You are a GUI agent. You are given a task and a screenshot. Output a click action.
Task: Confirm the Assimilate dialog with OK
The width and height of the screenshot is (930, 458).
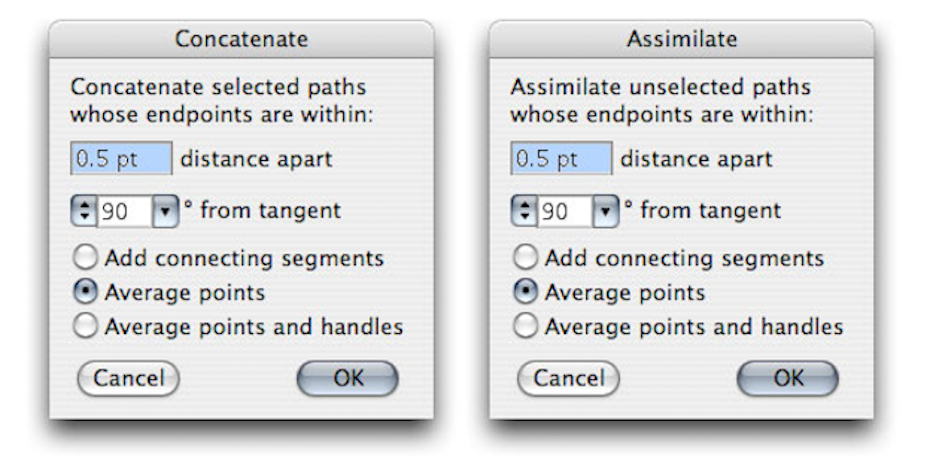pos(787,378)
